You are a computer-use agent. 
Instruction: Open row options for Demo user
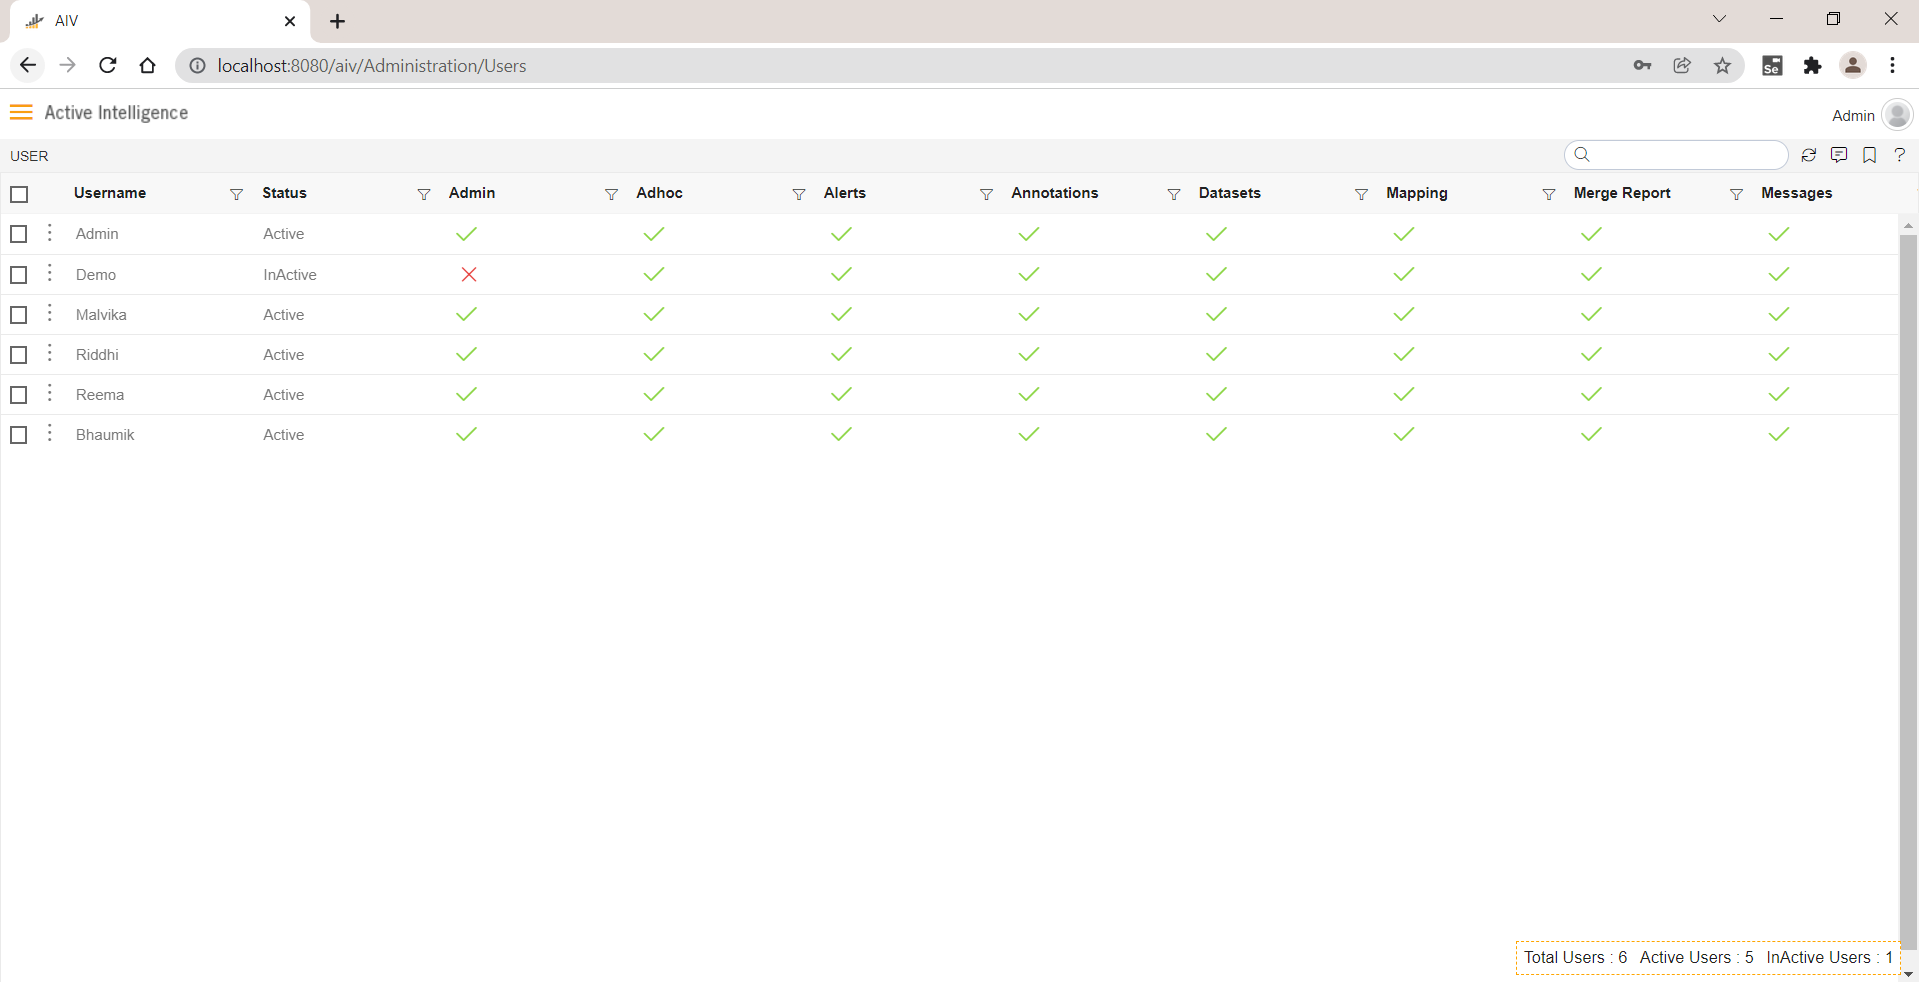[50, 273]
